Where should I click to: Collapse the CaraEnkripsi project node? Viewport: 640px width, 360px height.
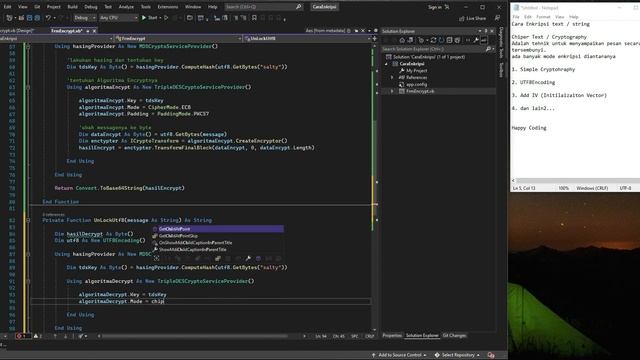[386, 64]
